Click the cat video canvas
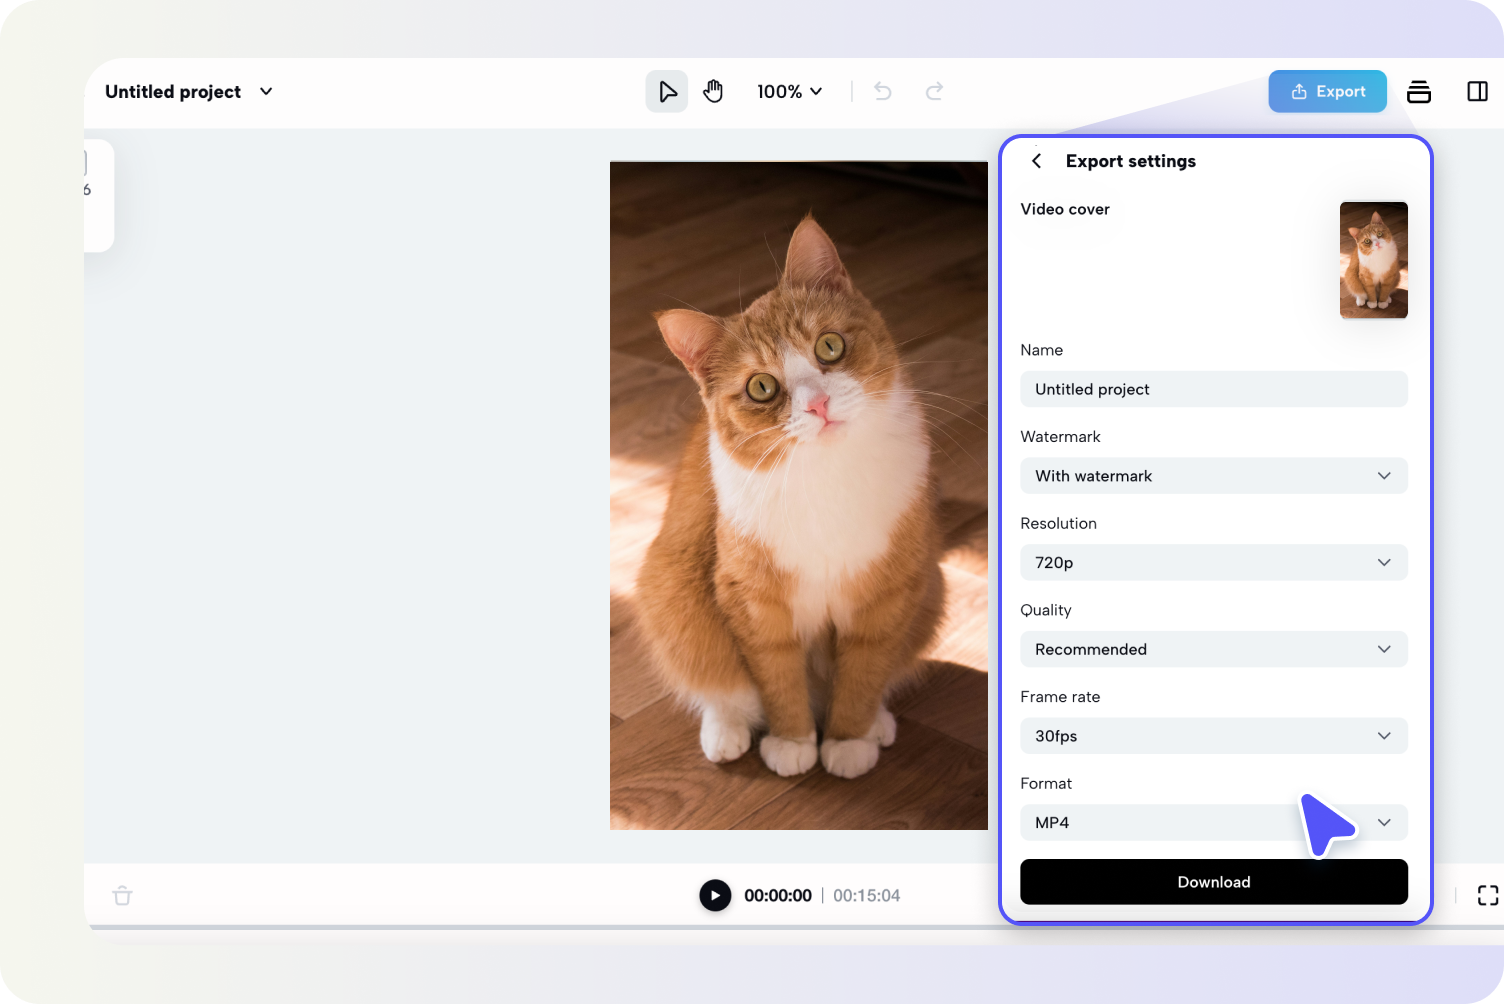Viewport: 1504px width, 1004px height. [799, 495]
